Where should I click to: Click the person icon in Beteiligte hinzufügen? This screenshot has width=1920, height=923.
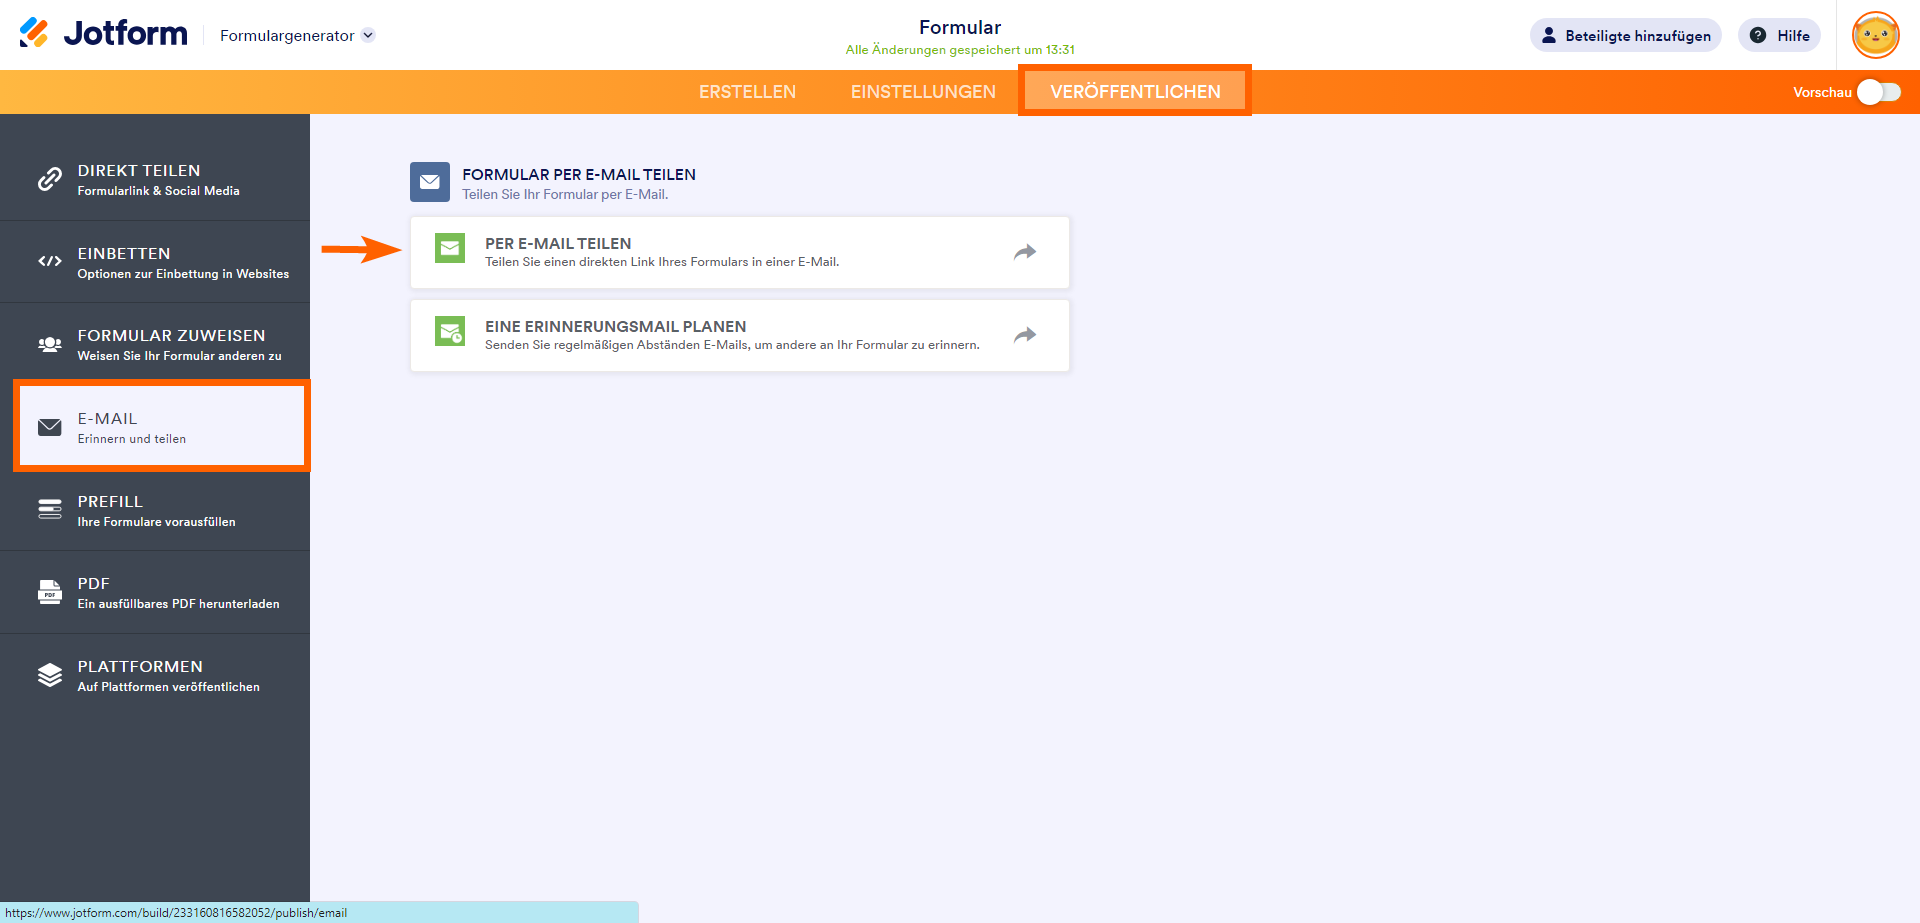point(1549,35)
